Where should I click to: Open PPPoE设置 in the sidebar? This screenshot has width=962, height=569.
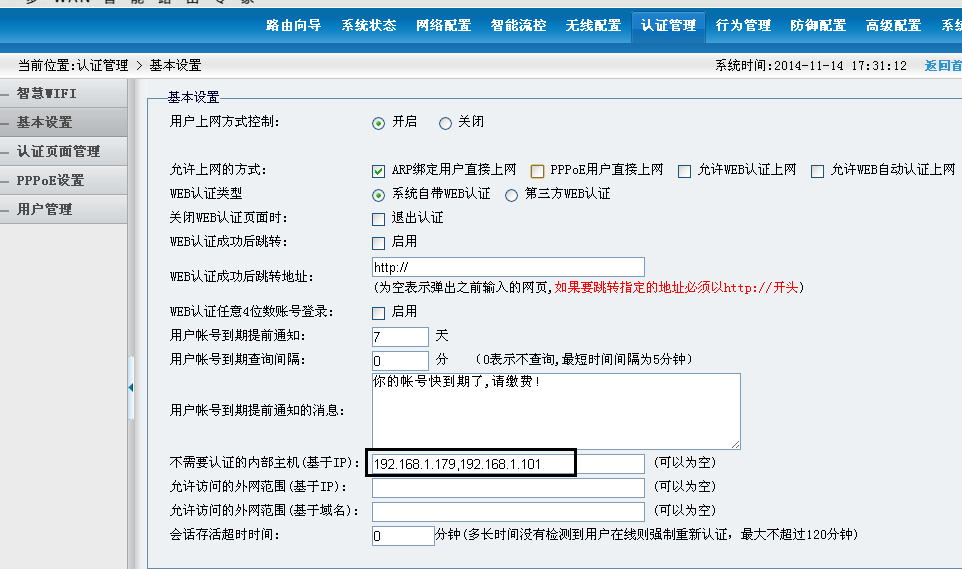[x=50, y=181]
